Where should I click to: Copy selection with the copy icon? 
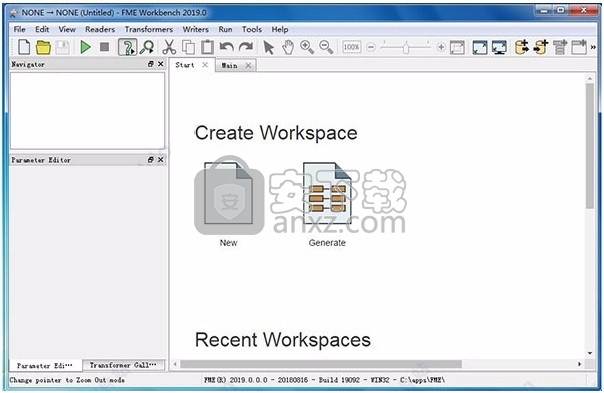pos(188,47)
